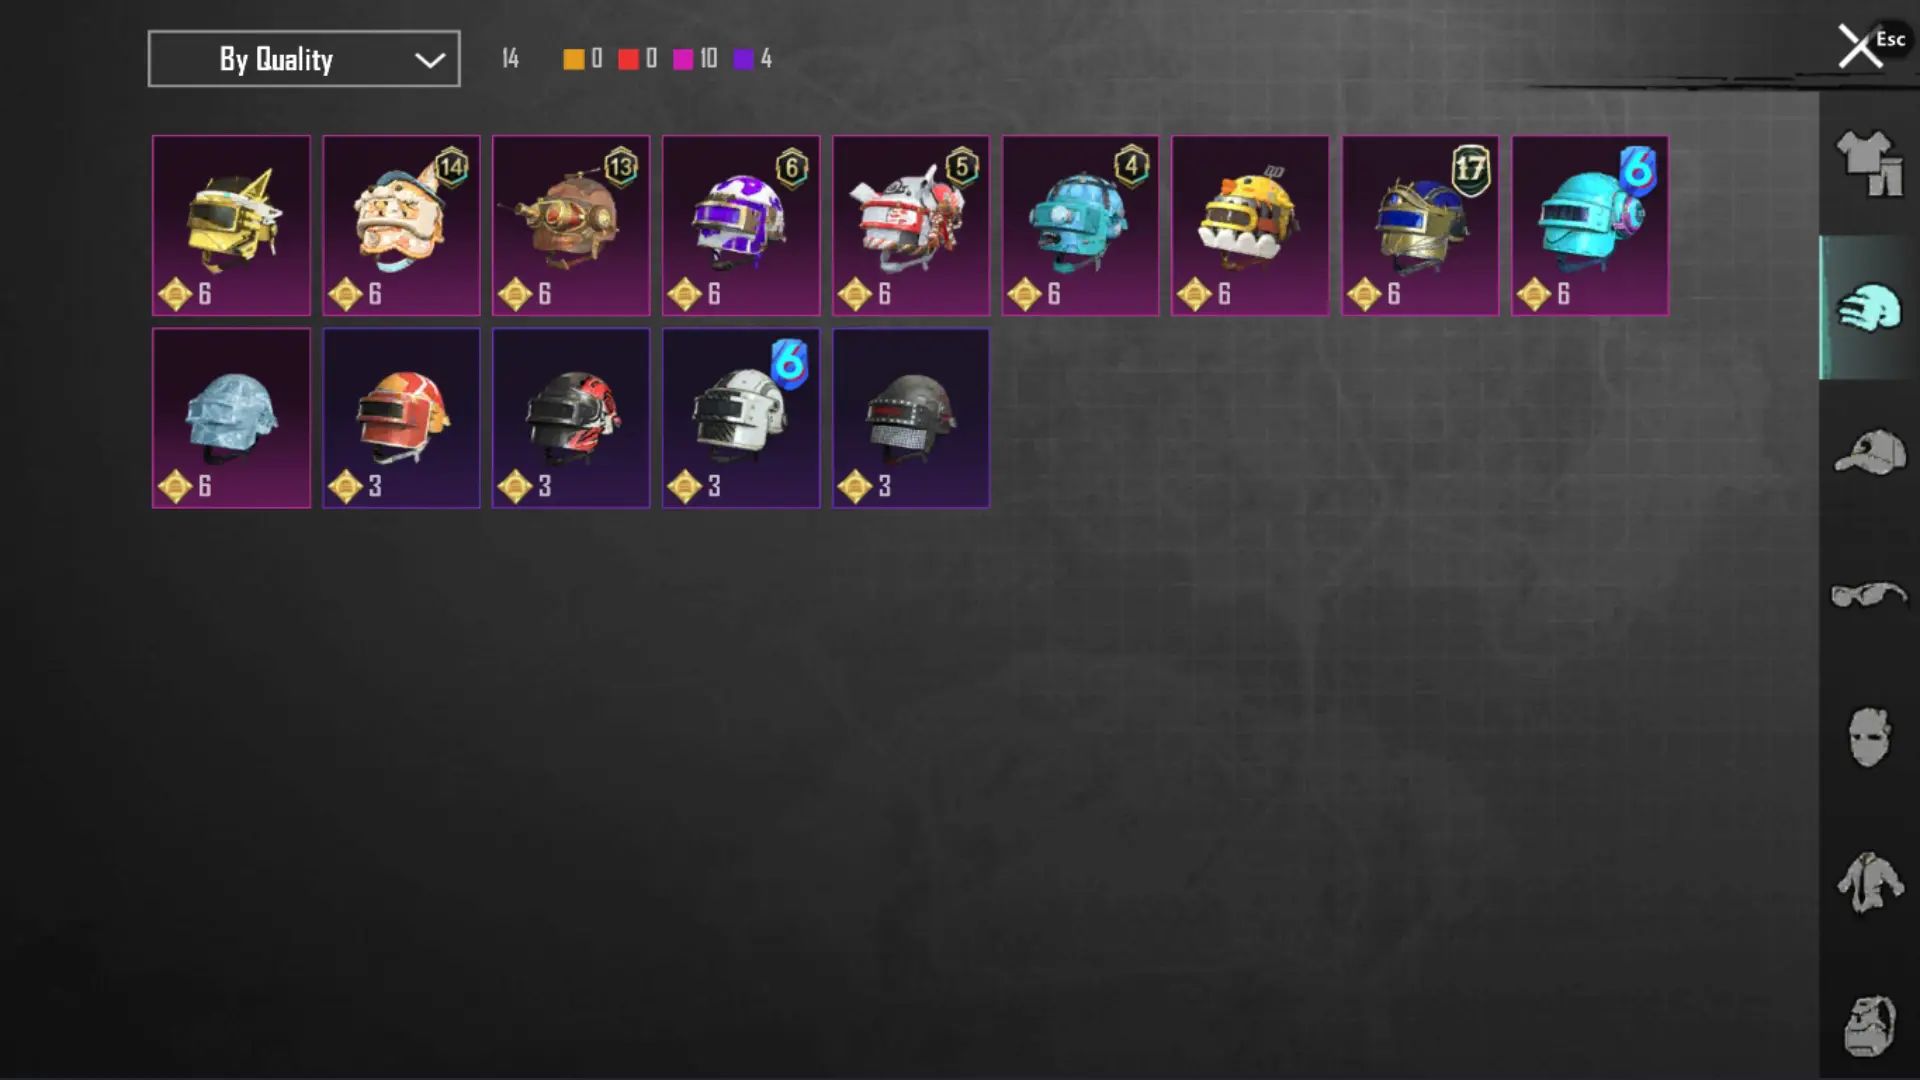
Task: Open the backpack category icon
Action: 1868,1026
